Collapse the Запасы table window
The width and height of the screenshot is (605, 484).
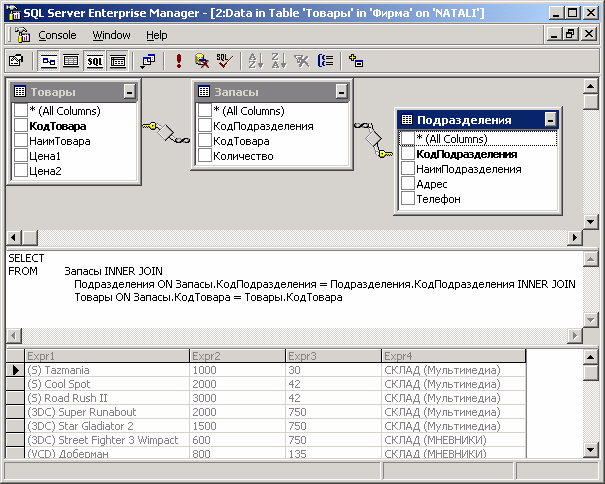click(x=341, y=92)
